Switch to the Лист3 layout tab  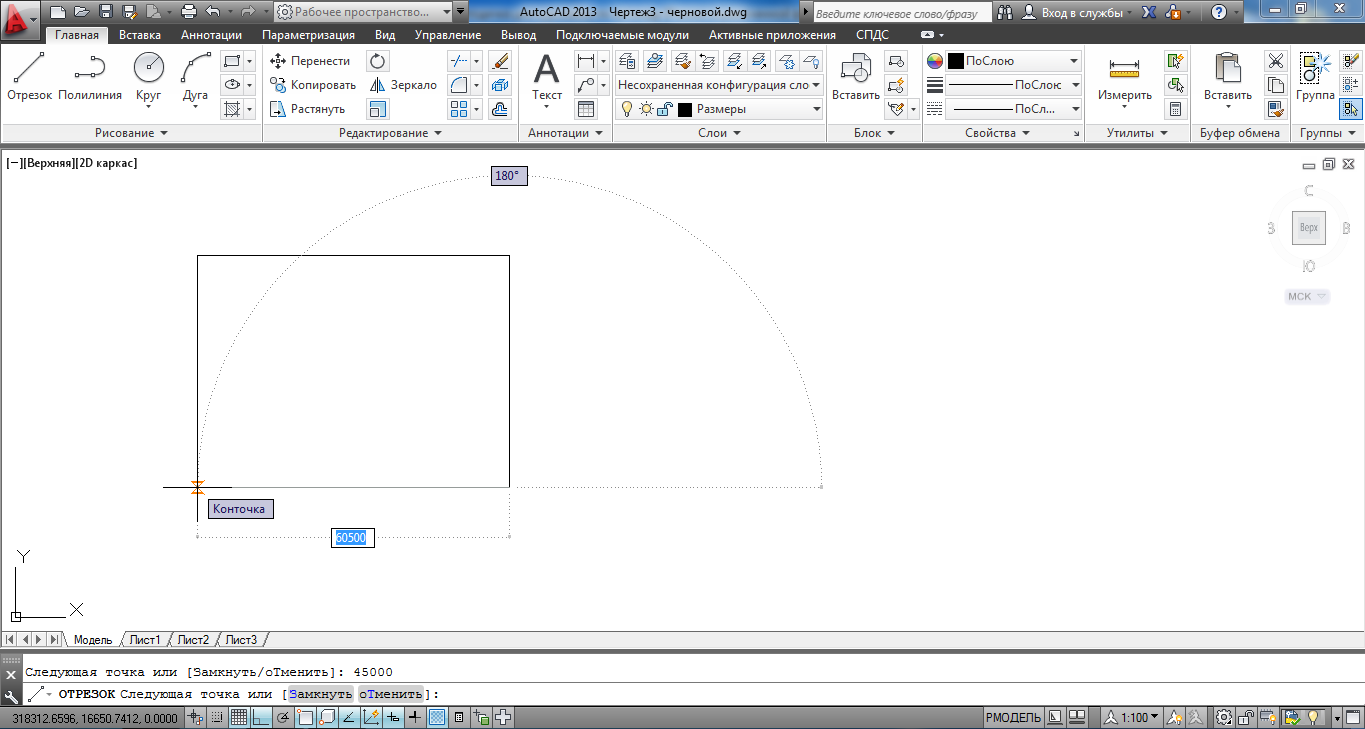[240, 640]
